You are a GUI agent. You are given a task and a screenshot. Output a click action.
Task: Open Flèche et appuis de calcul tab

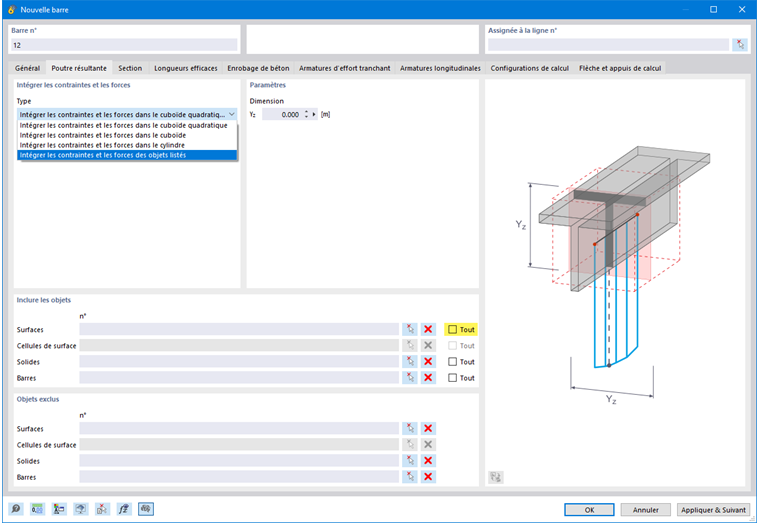point(620,68)
